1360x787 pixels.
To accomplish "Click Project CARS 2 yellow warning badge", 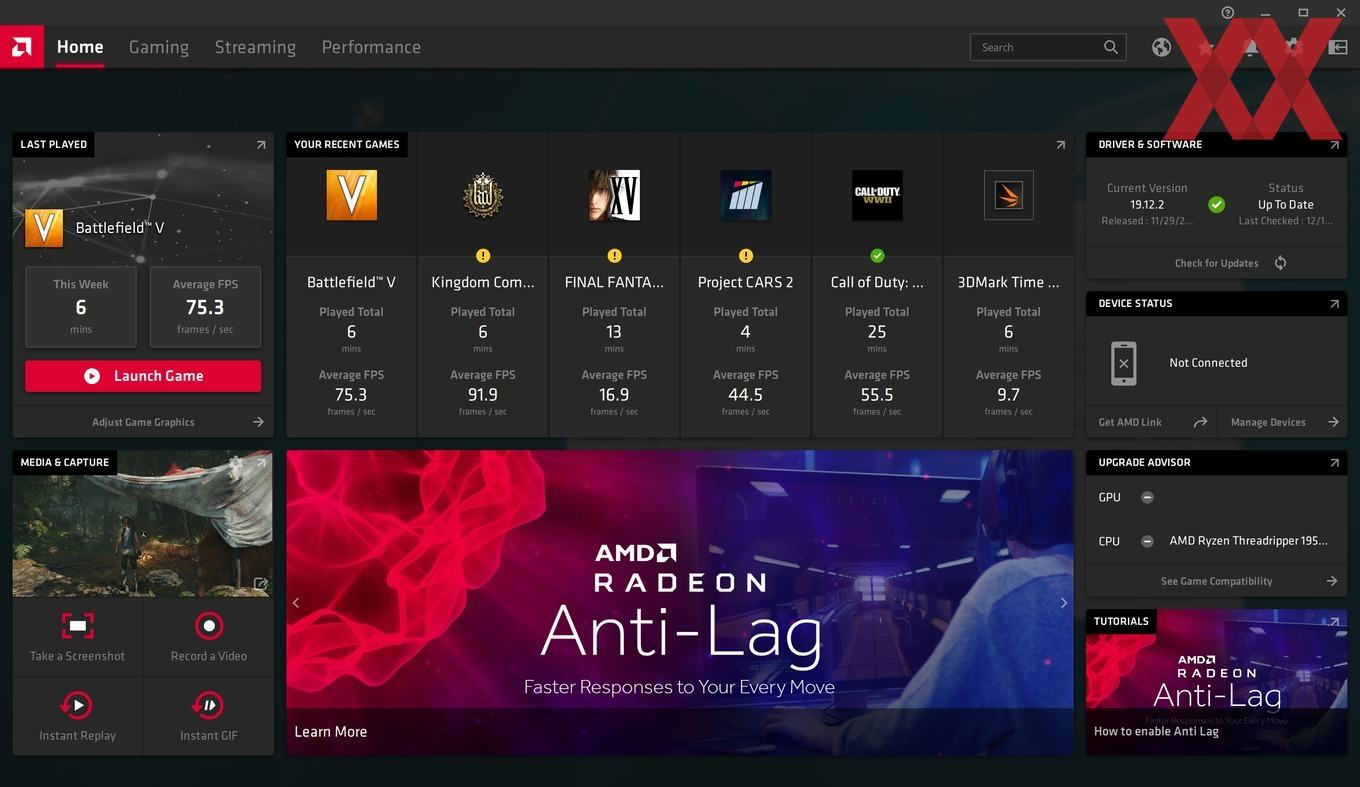I will (746, 256).
